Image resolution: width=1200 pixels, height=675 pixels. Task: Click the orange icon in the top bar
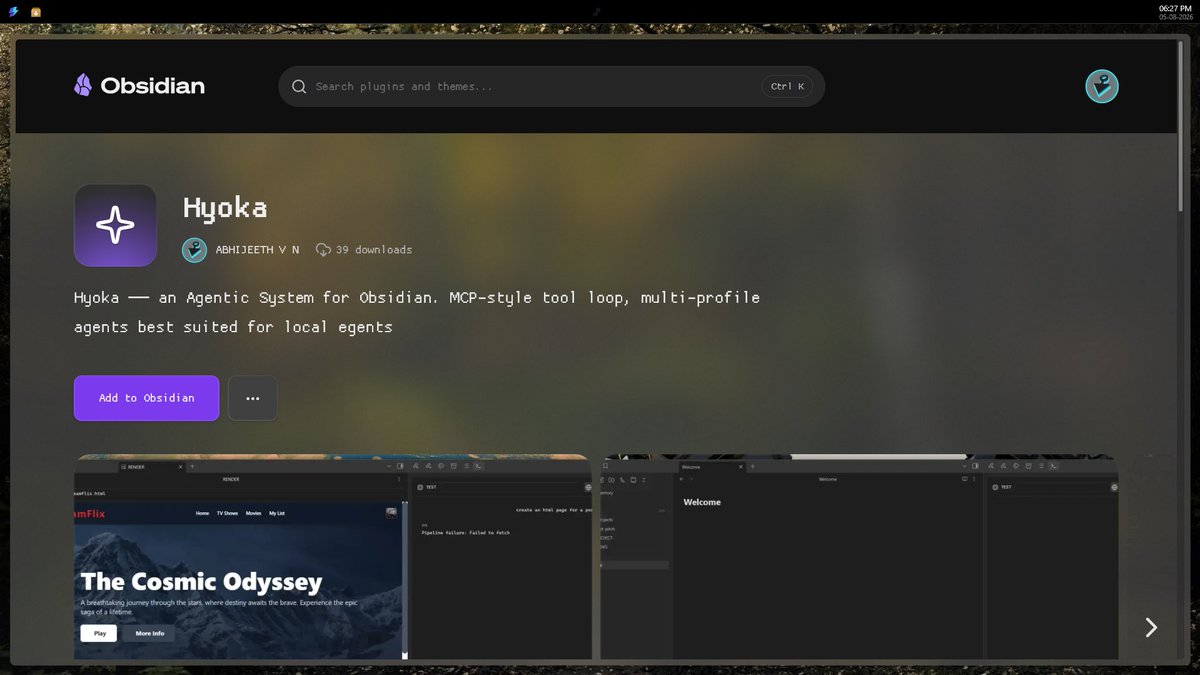tap(35, 12)
